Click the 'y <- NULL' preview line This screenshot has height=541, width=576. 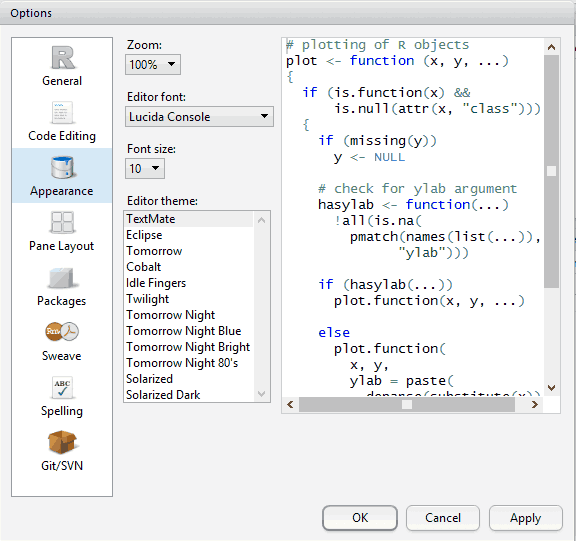(x=369, y=157)
